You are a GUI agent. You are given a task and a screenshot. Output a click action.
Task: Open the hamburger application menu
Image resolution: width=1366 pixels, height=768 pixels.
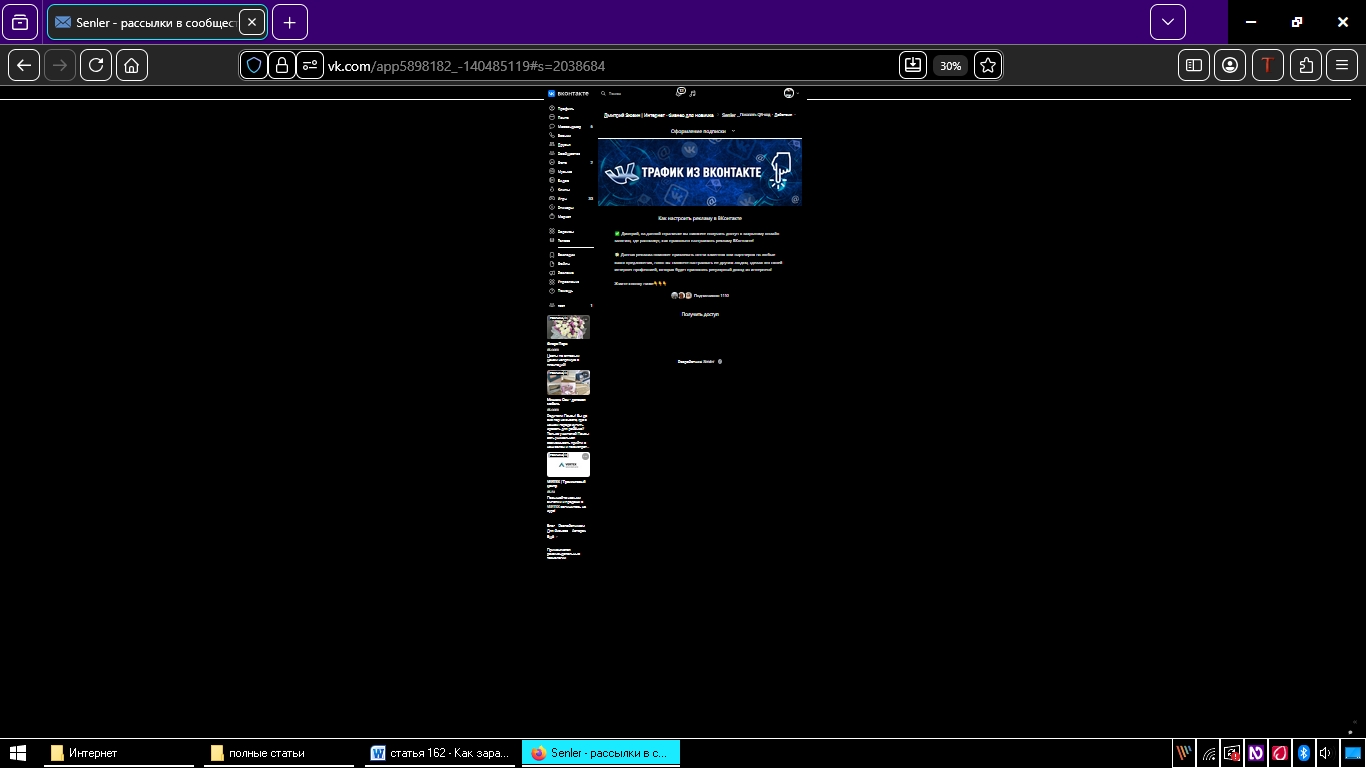[1342, 65]
